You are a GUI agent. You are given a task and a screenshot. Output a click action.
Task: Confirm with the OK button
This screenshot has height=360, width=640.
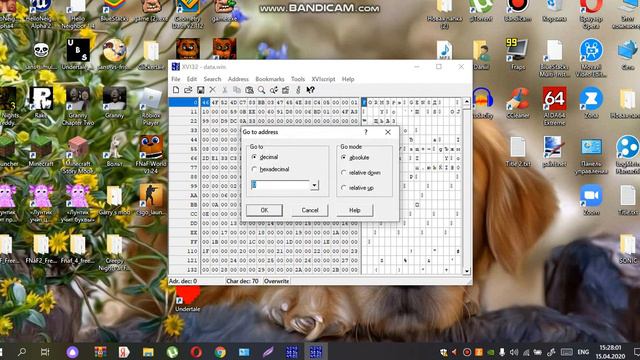point(264,210)
